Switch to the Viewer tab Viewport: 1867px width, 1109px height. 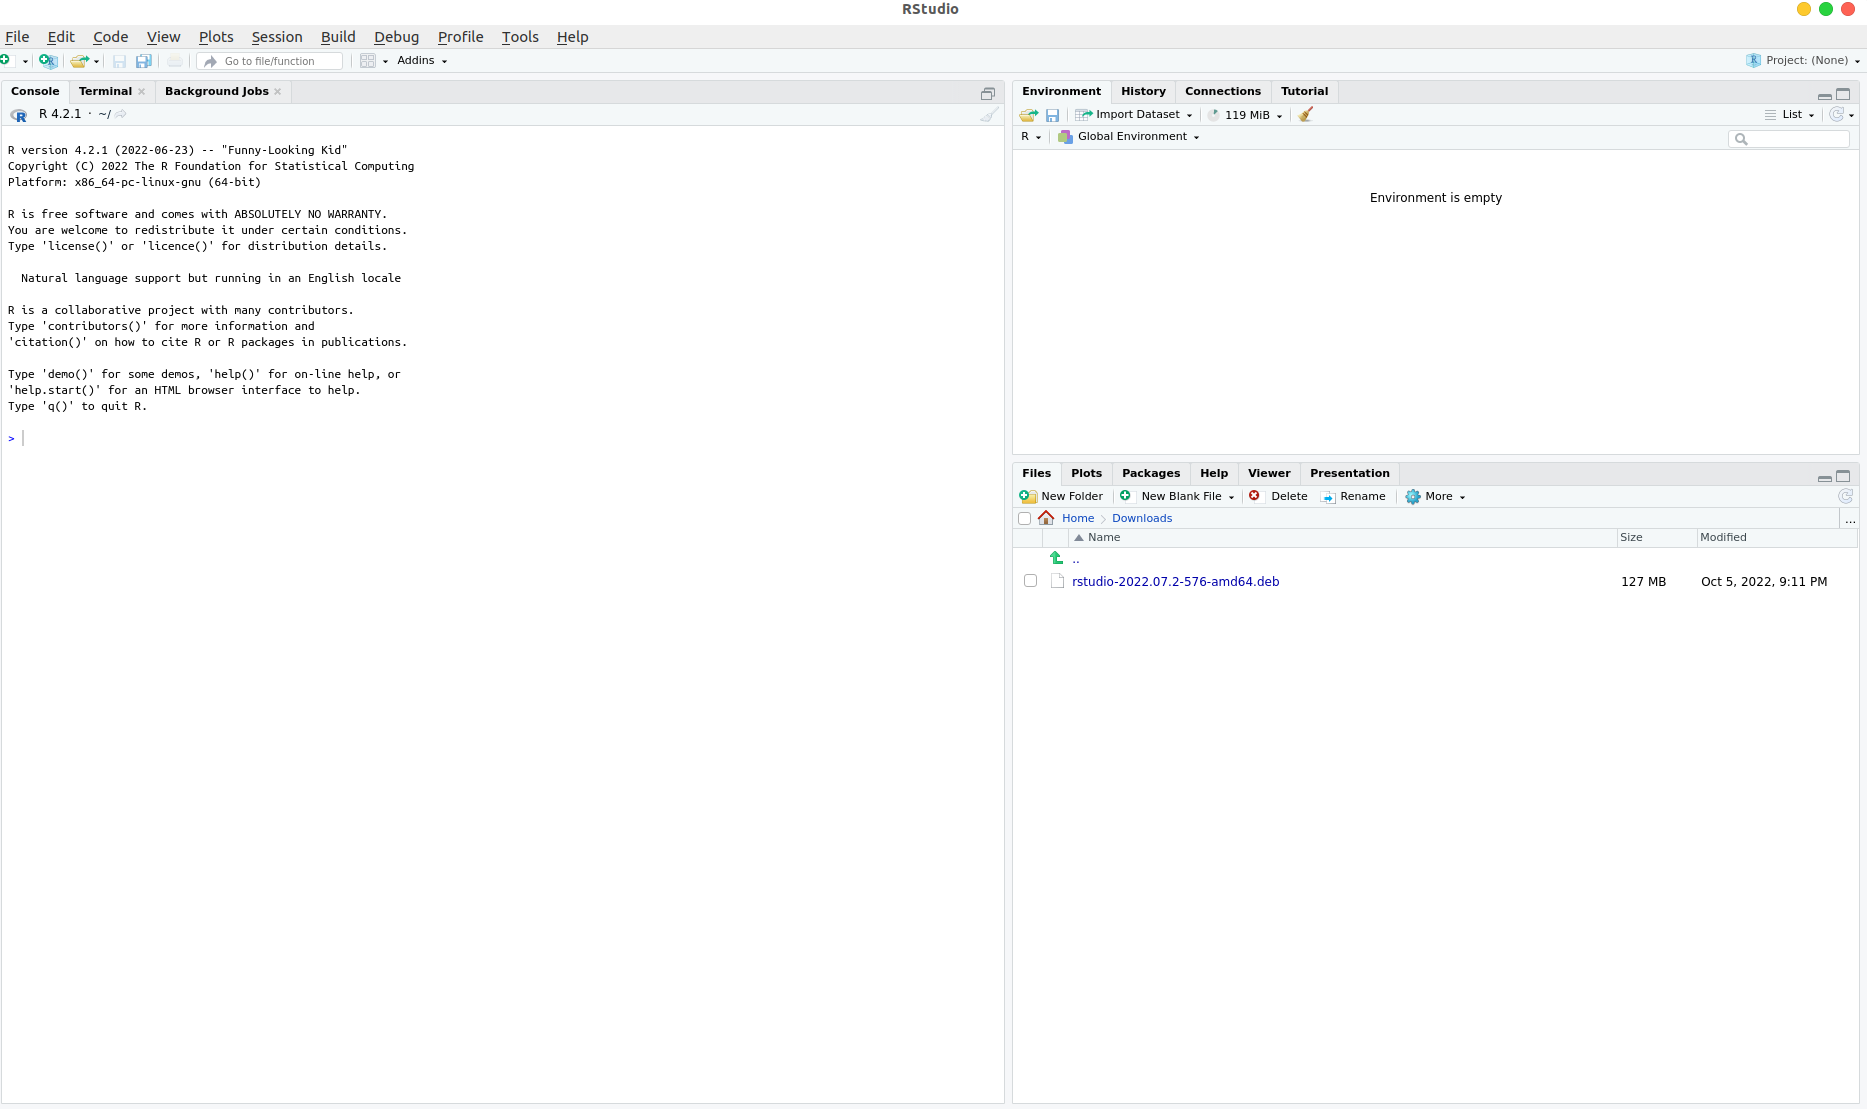click(x=1269, y=473)
